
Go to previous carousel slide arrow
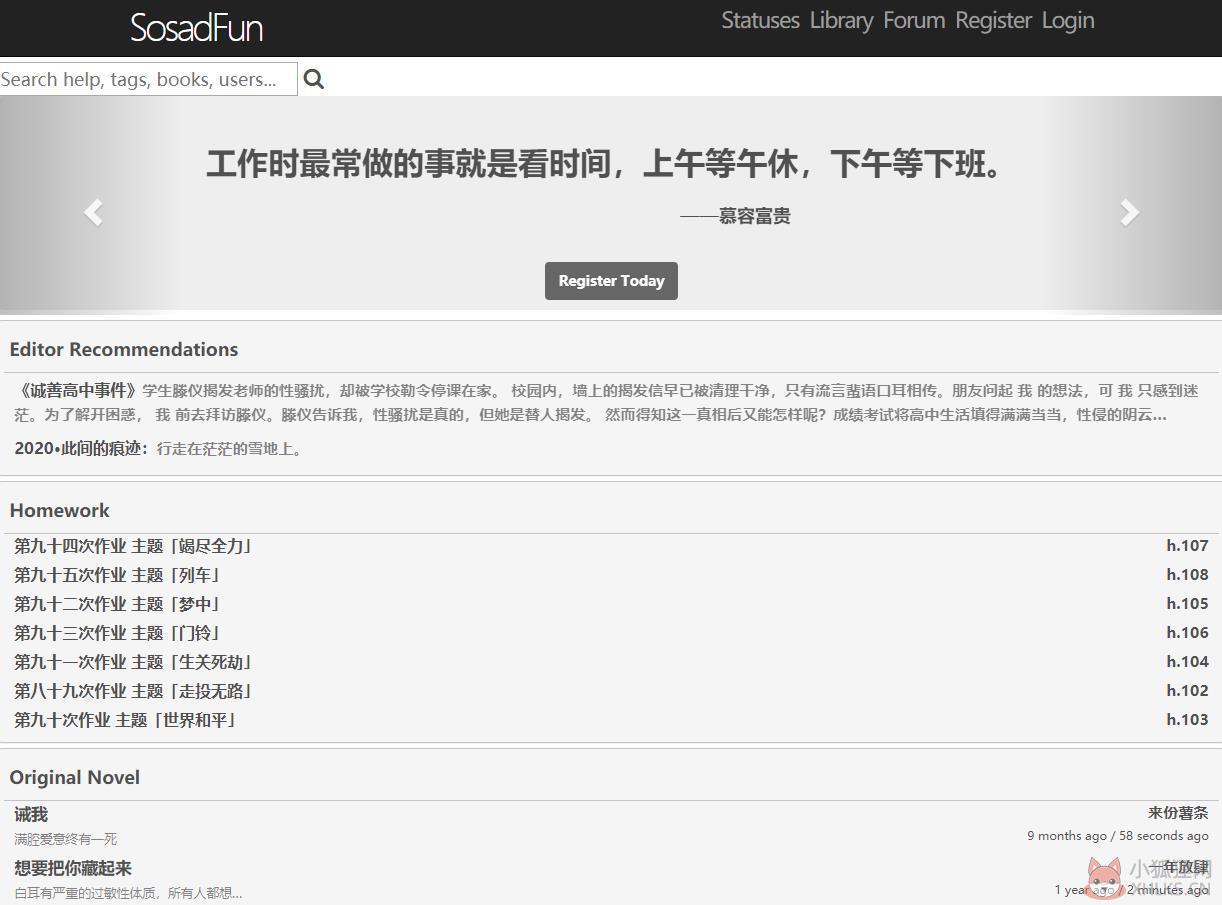[x=93, y=212]
